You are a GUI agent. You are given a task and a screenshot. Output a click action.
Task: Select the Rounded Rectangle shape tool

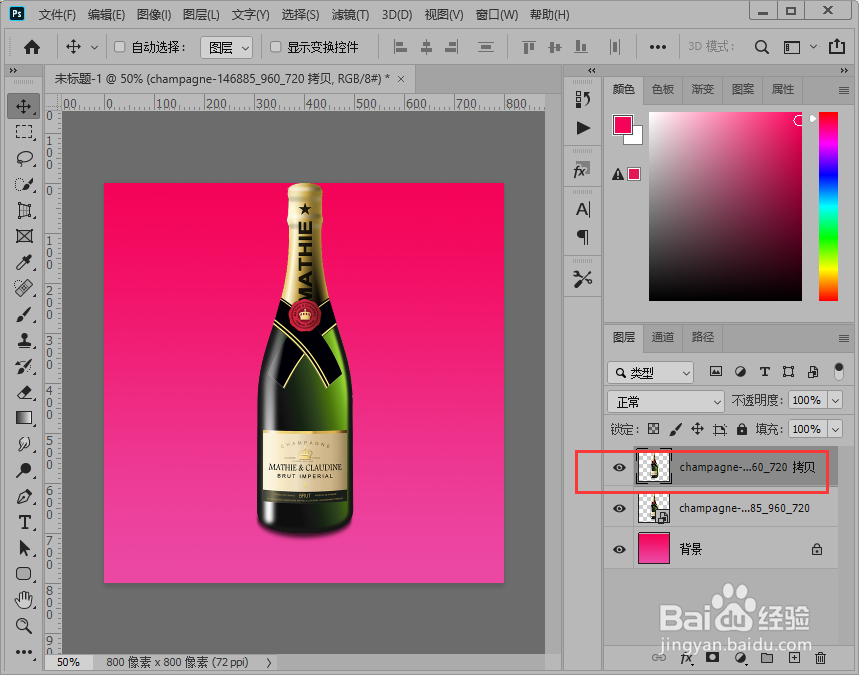[x=24, y=574]
